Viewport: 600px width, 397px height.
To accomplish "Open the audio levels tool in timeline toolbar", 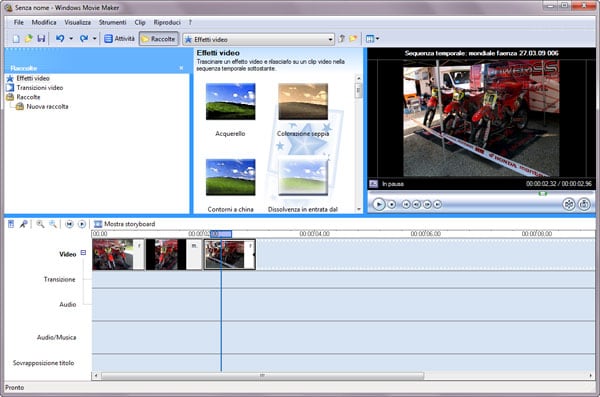I will coord(11,224).
